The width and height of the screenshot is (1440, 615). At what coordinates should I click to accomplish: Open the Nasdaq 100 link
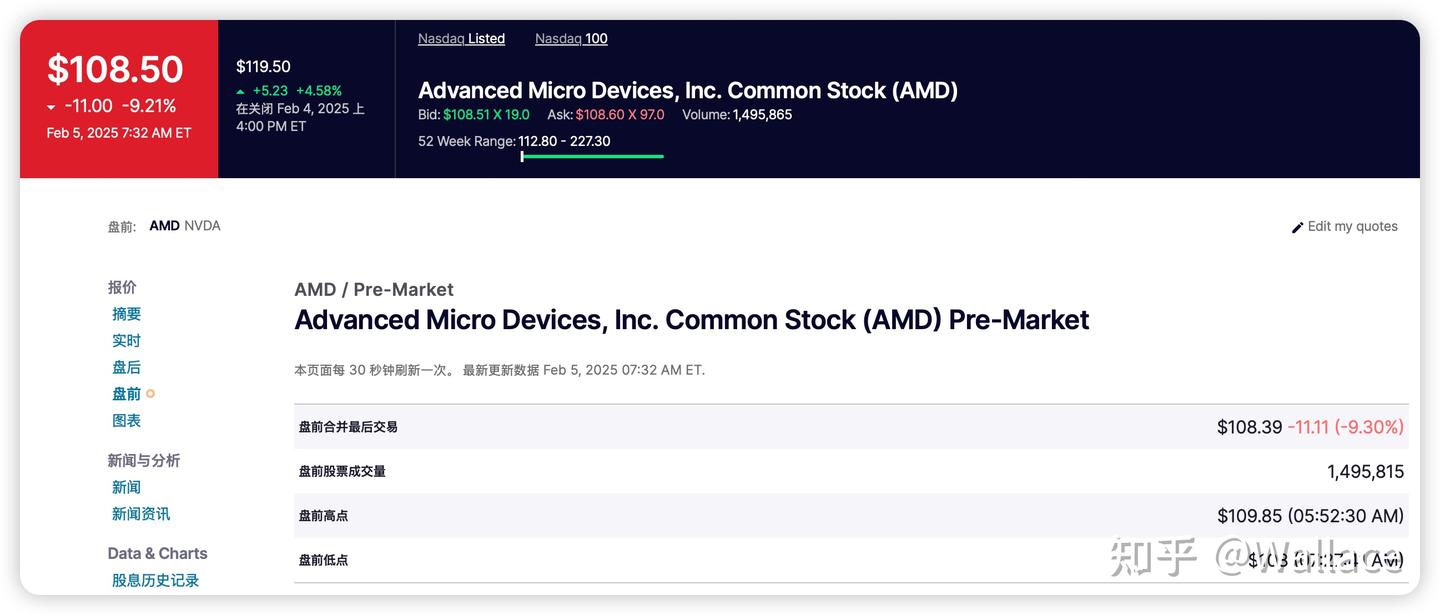(x=570, y=38)
